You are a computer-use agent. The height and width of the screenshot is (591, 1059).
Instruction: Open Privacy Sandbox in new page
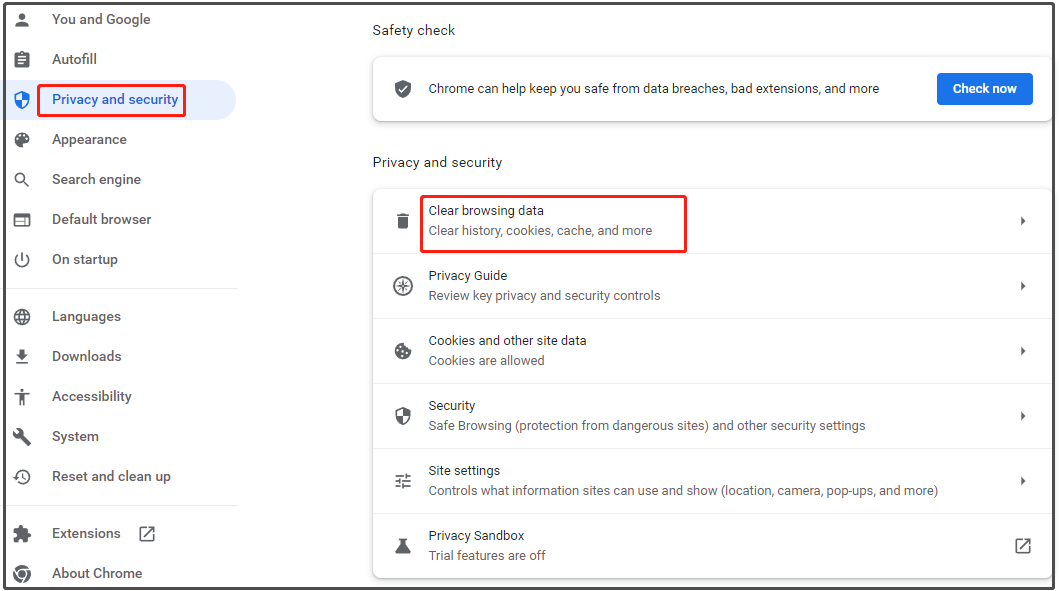coord(1022,545)
